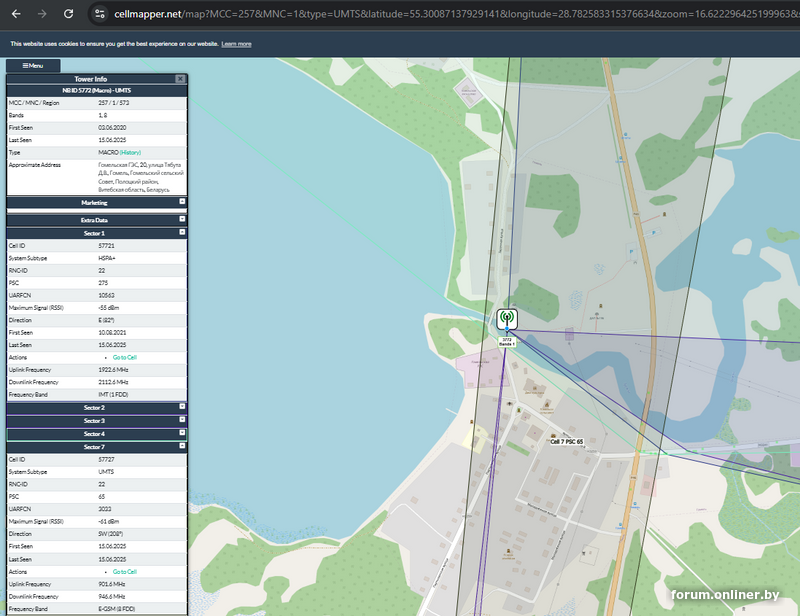Expand the Sector 3 section

(182, 420)
